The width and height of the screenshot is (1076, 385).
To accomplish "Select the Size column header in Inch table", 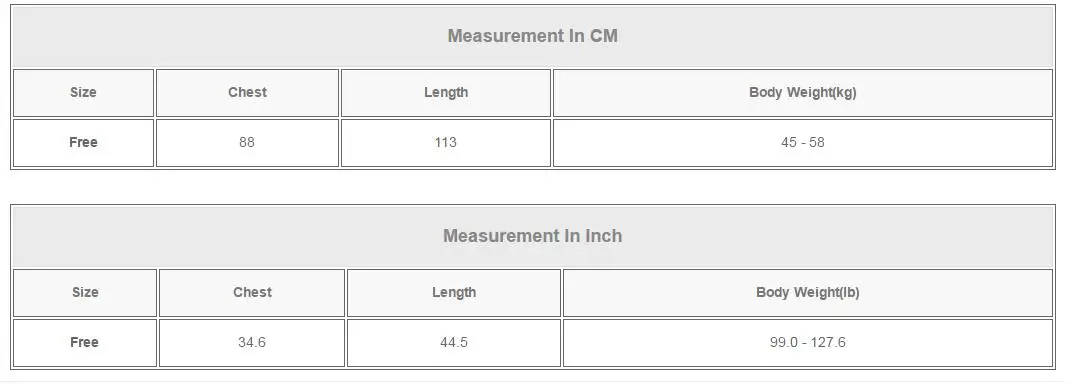I will pyautogui.click(x=85, y=292).
